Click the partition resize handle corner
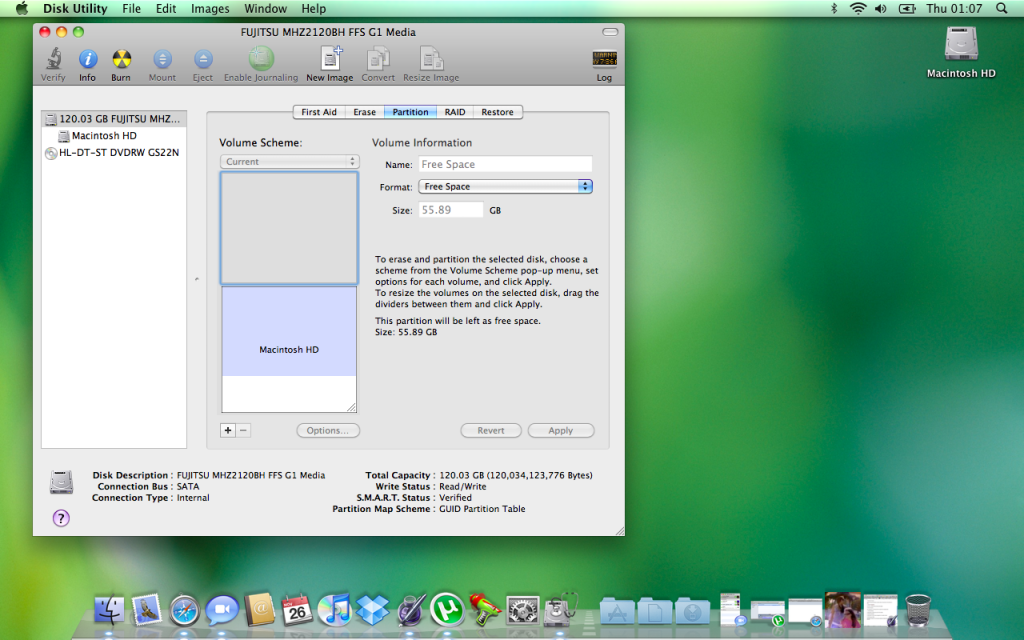The width and height of the screenshot is (1024, 640). pyautogui.click(x=351, y=408)
